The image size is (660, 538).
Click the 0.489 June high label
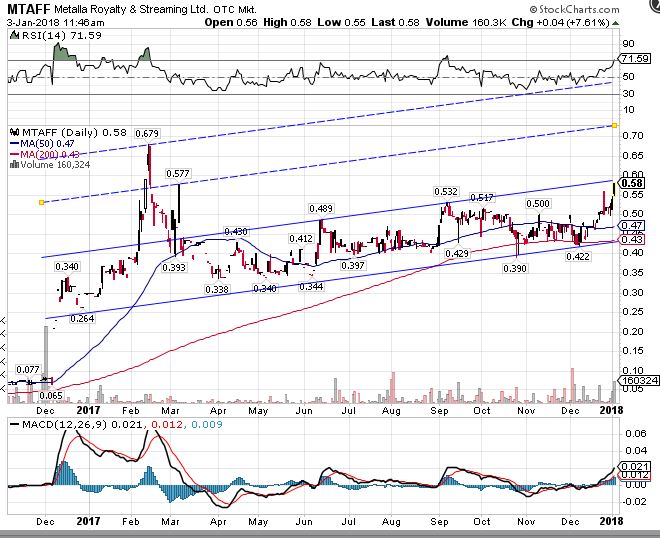(321, 208)
